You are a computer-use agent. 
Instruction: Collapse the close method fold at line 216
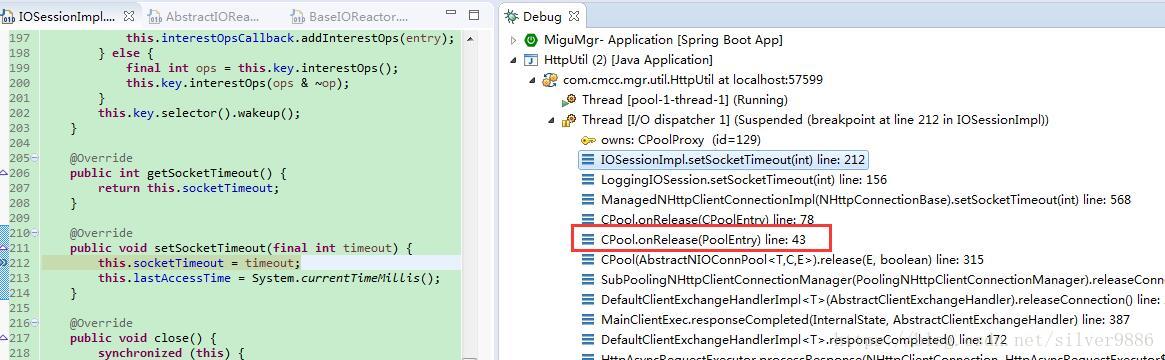[36, 323]
